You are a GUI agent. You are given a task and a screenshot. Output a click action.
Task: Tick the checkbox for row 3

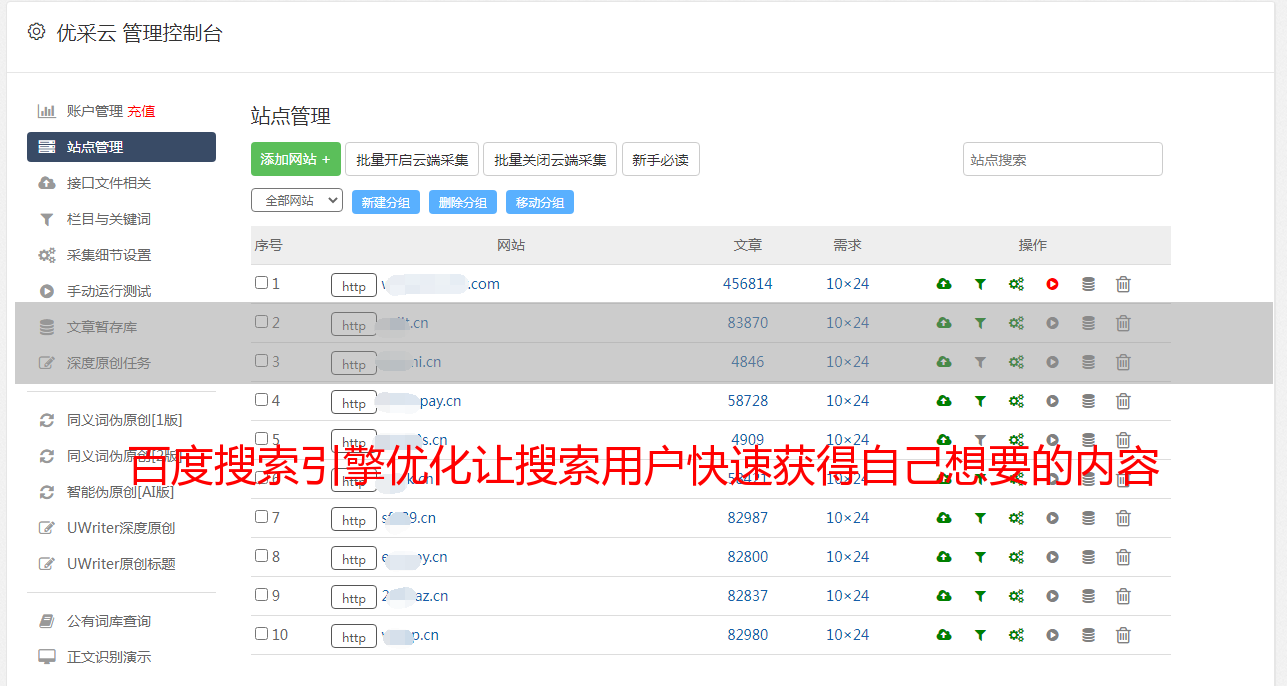click(261, 361)
